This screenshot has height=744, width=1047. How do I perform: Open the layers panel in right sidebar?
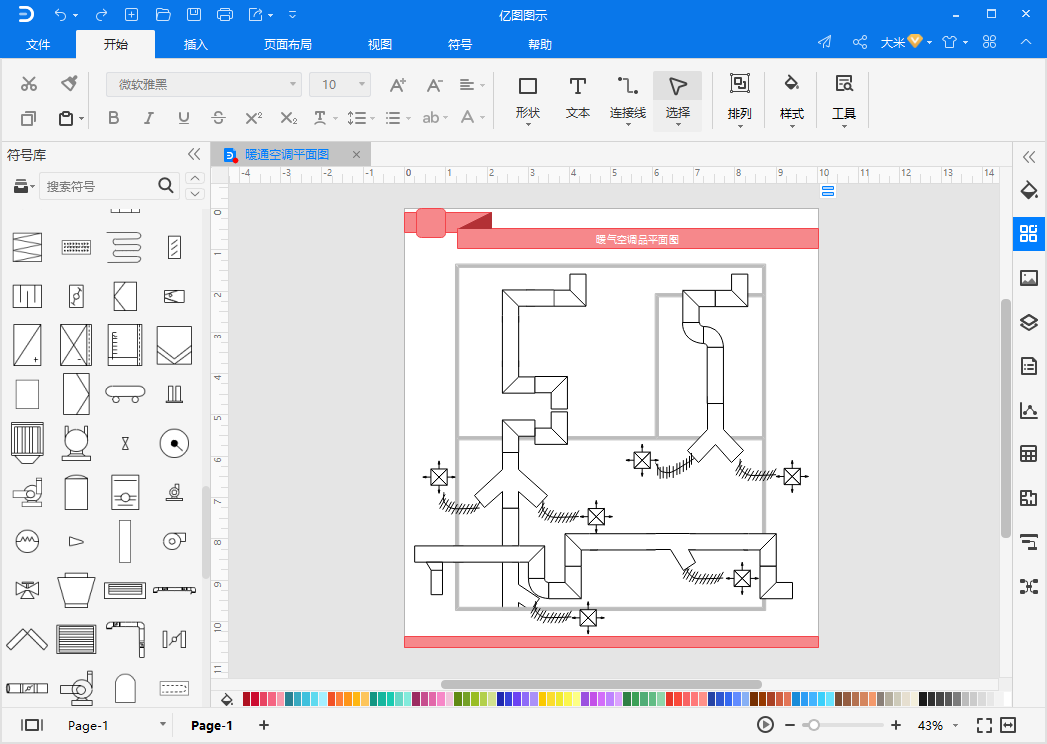[1029, 323]
